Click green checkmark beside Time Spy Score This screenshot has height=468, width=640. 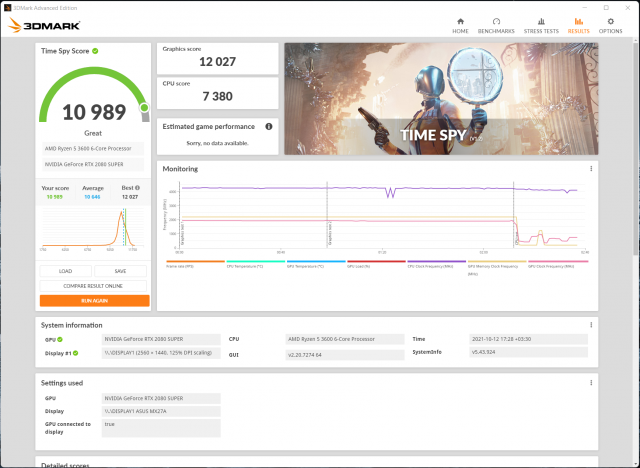pos(95,50)
